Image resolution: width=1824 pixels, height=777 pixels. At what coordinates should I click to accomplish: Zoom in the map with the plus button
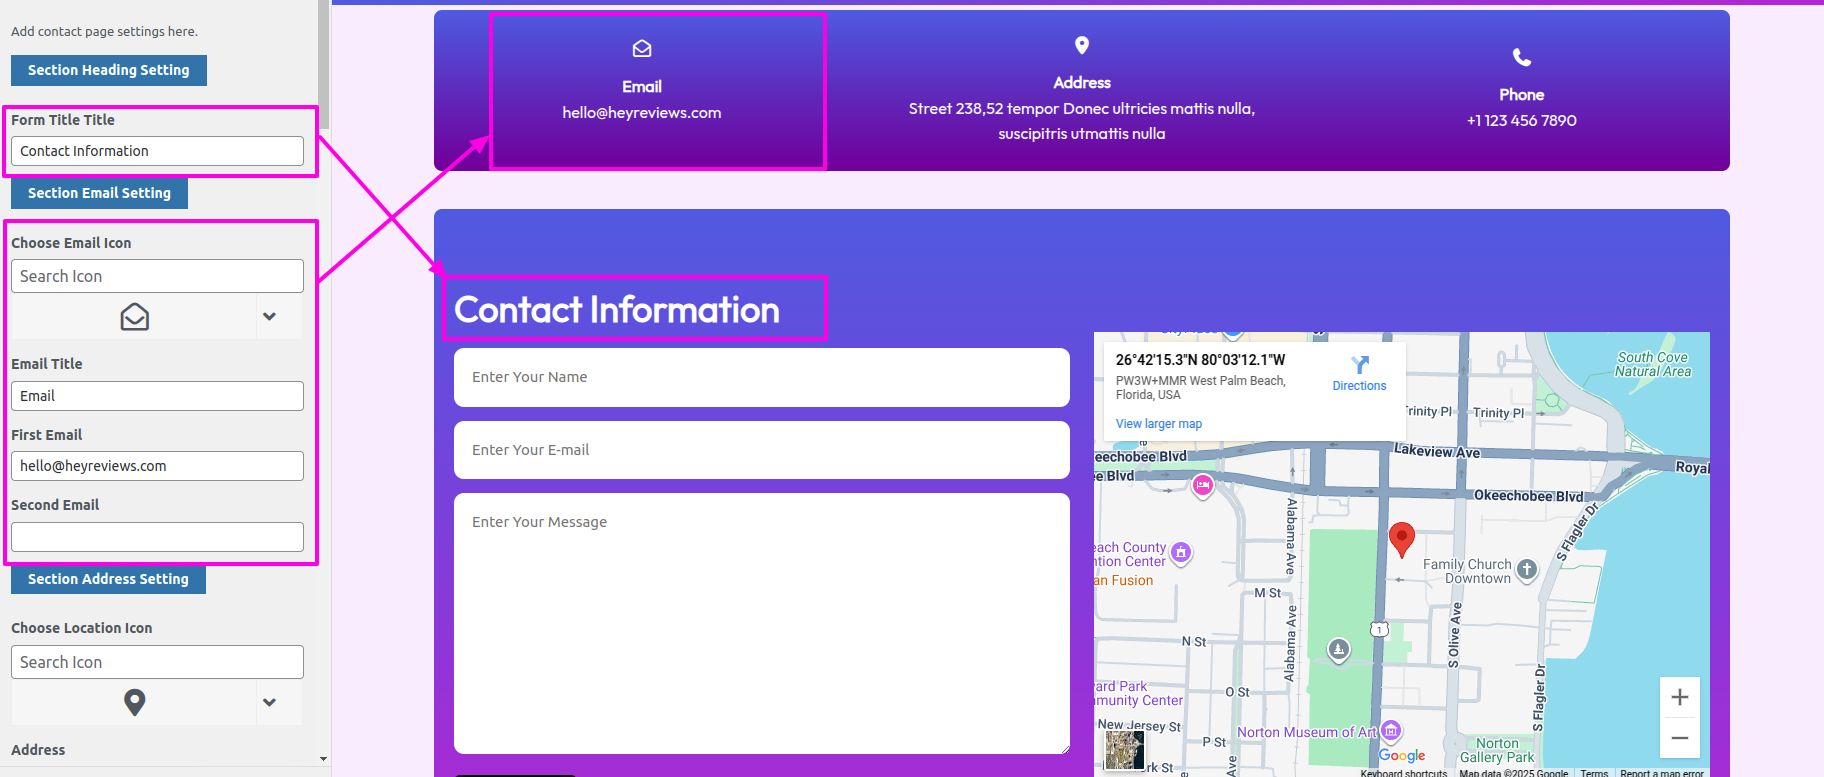coord(1679,697)
